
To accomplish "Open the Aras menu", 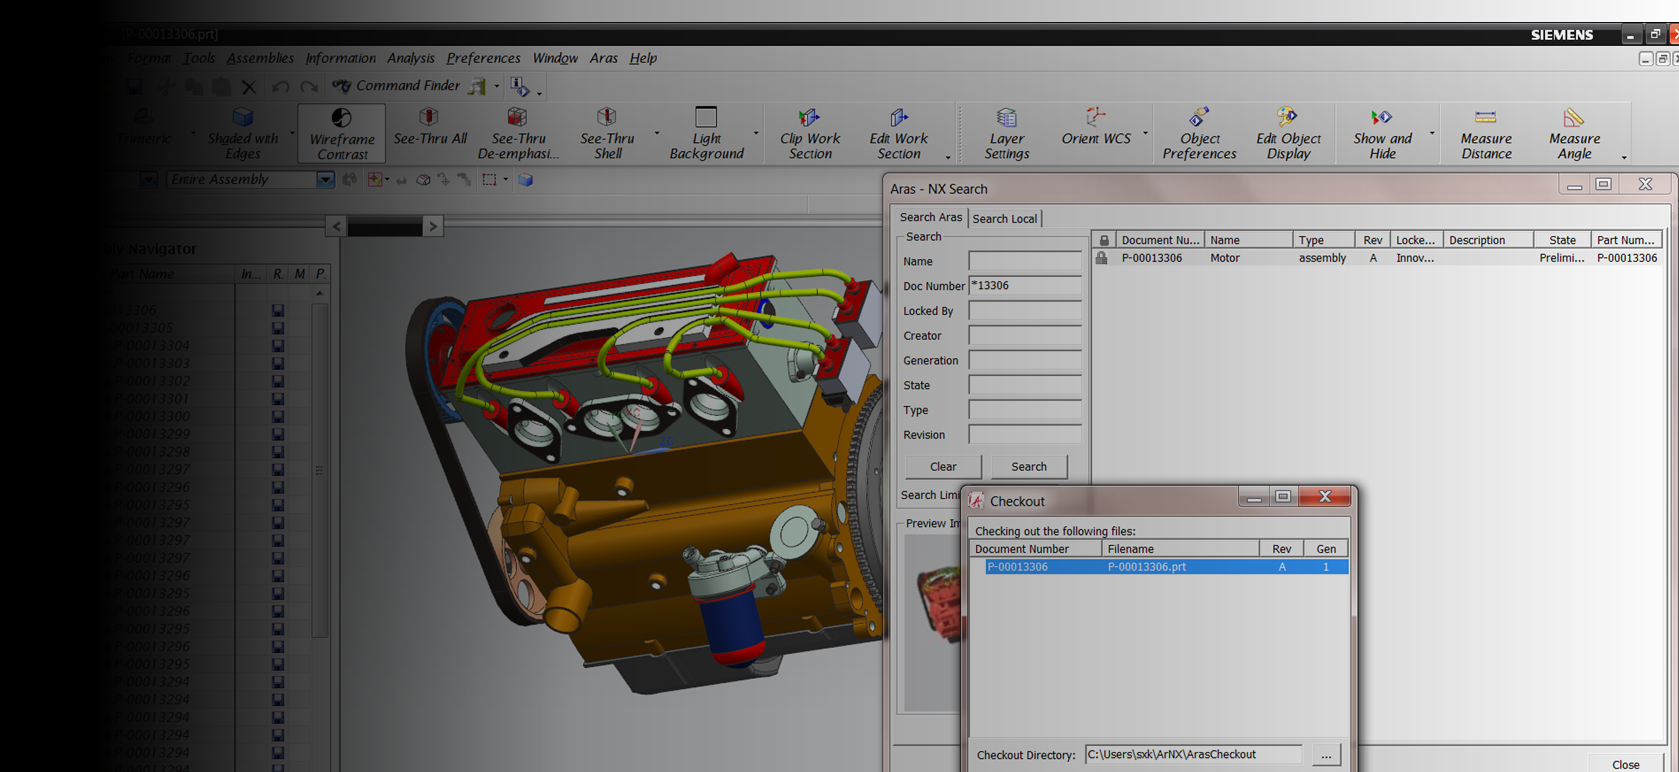I will point(603,58).
